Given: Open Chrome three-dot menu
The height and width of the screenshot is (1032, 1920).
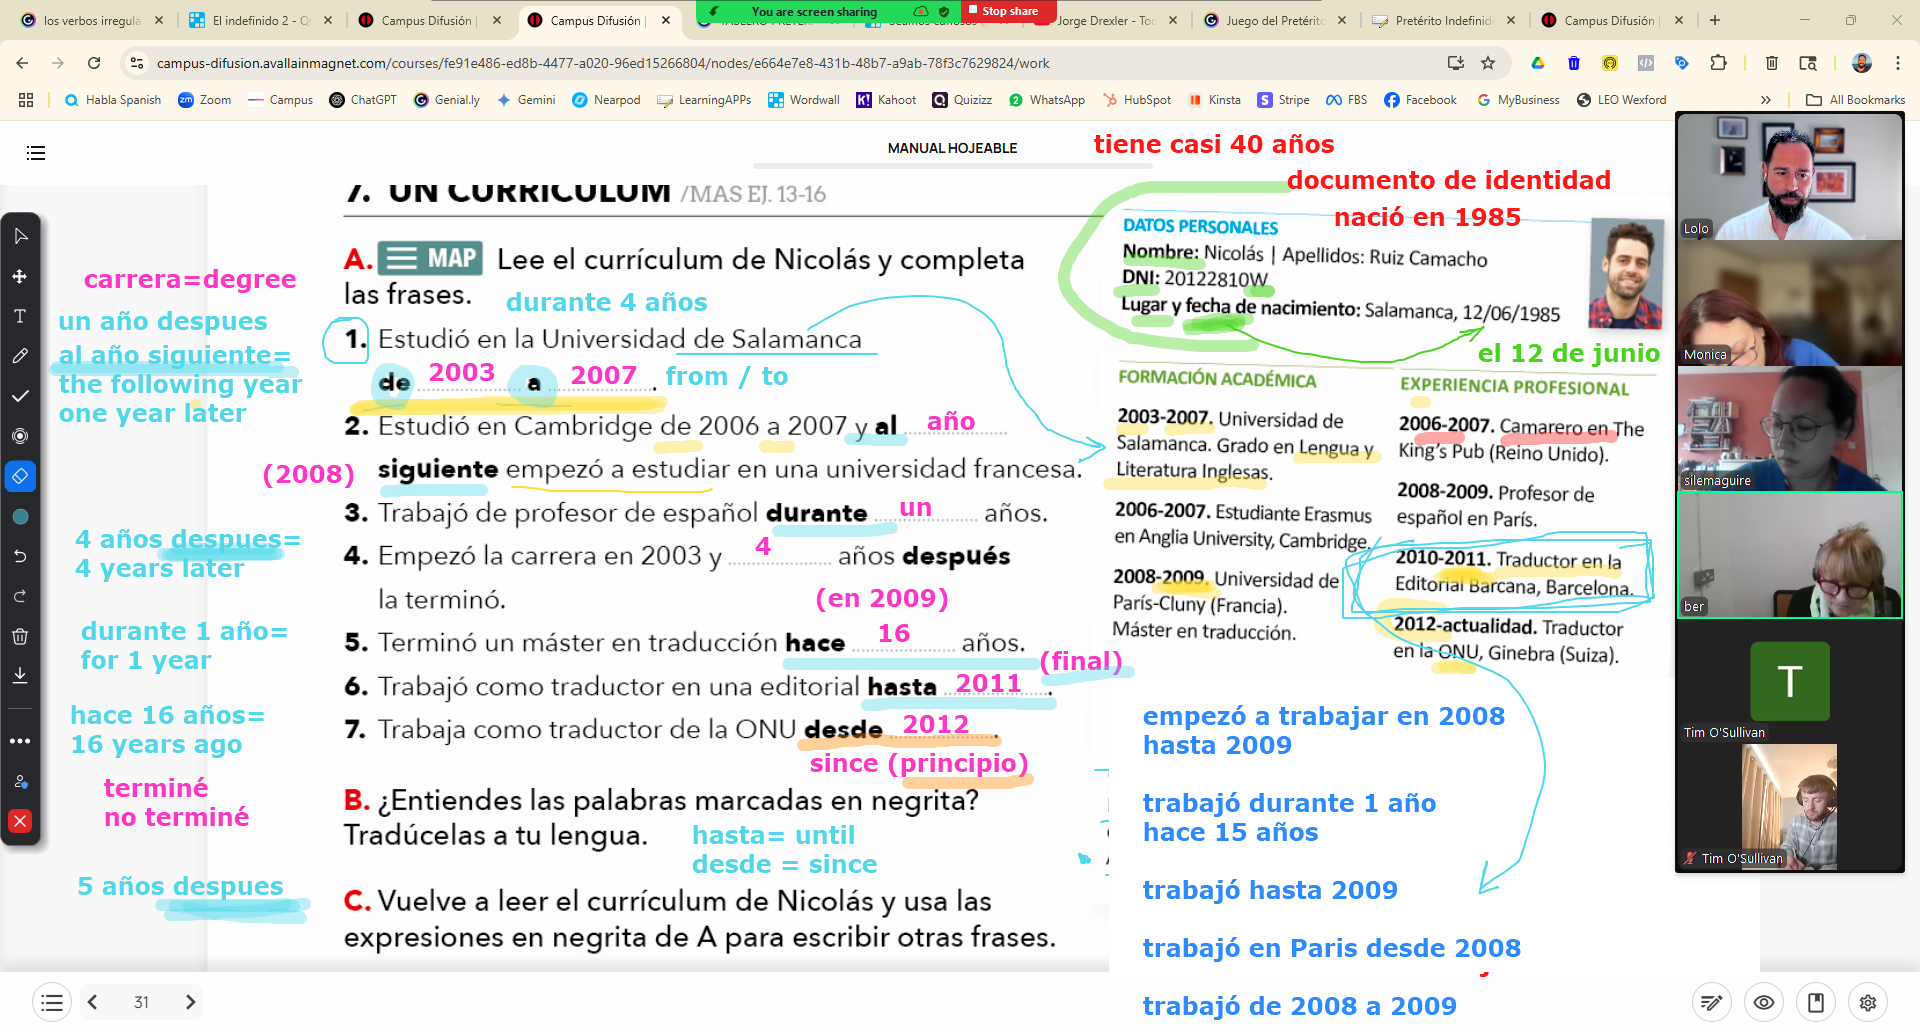Looking at the screenshot, I should click(x=1897, y=63).
